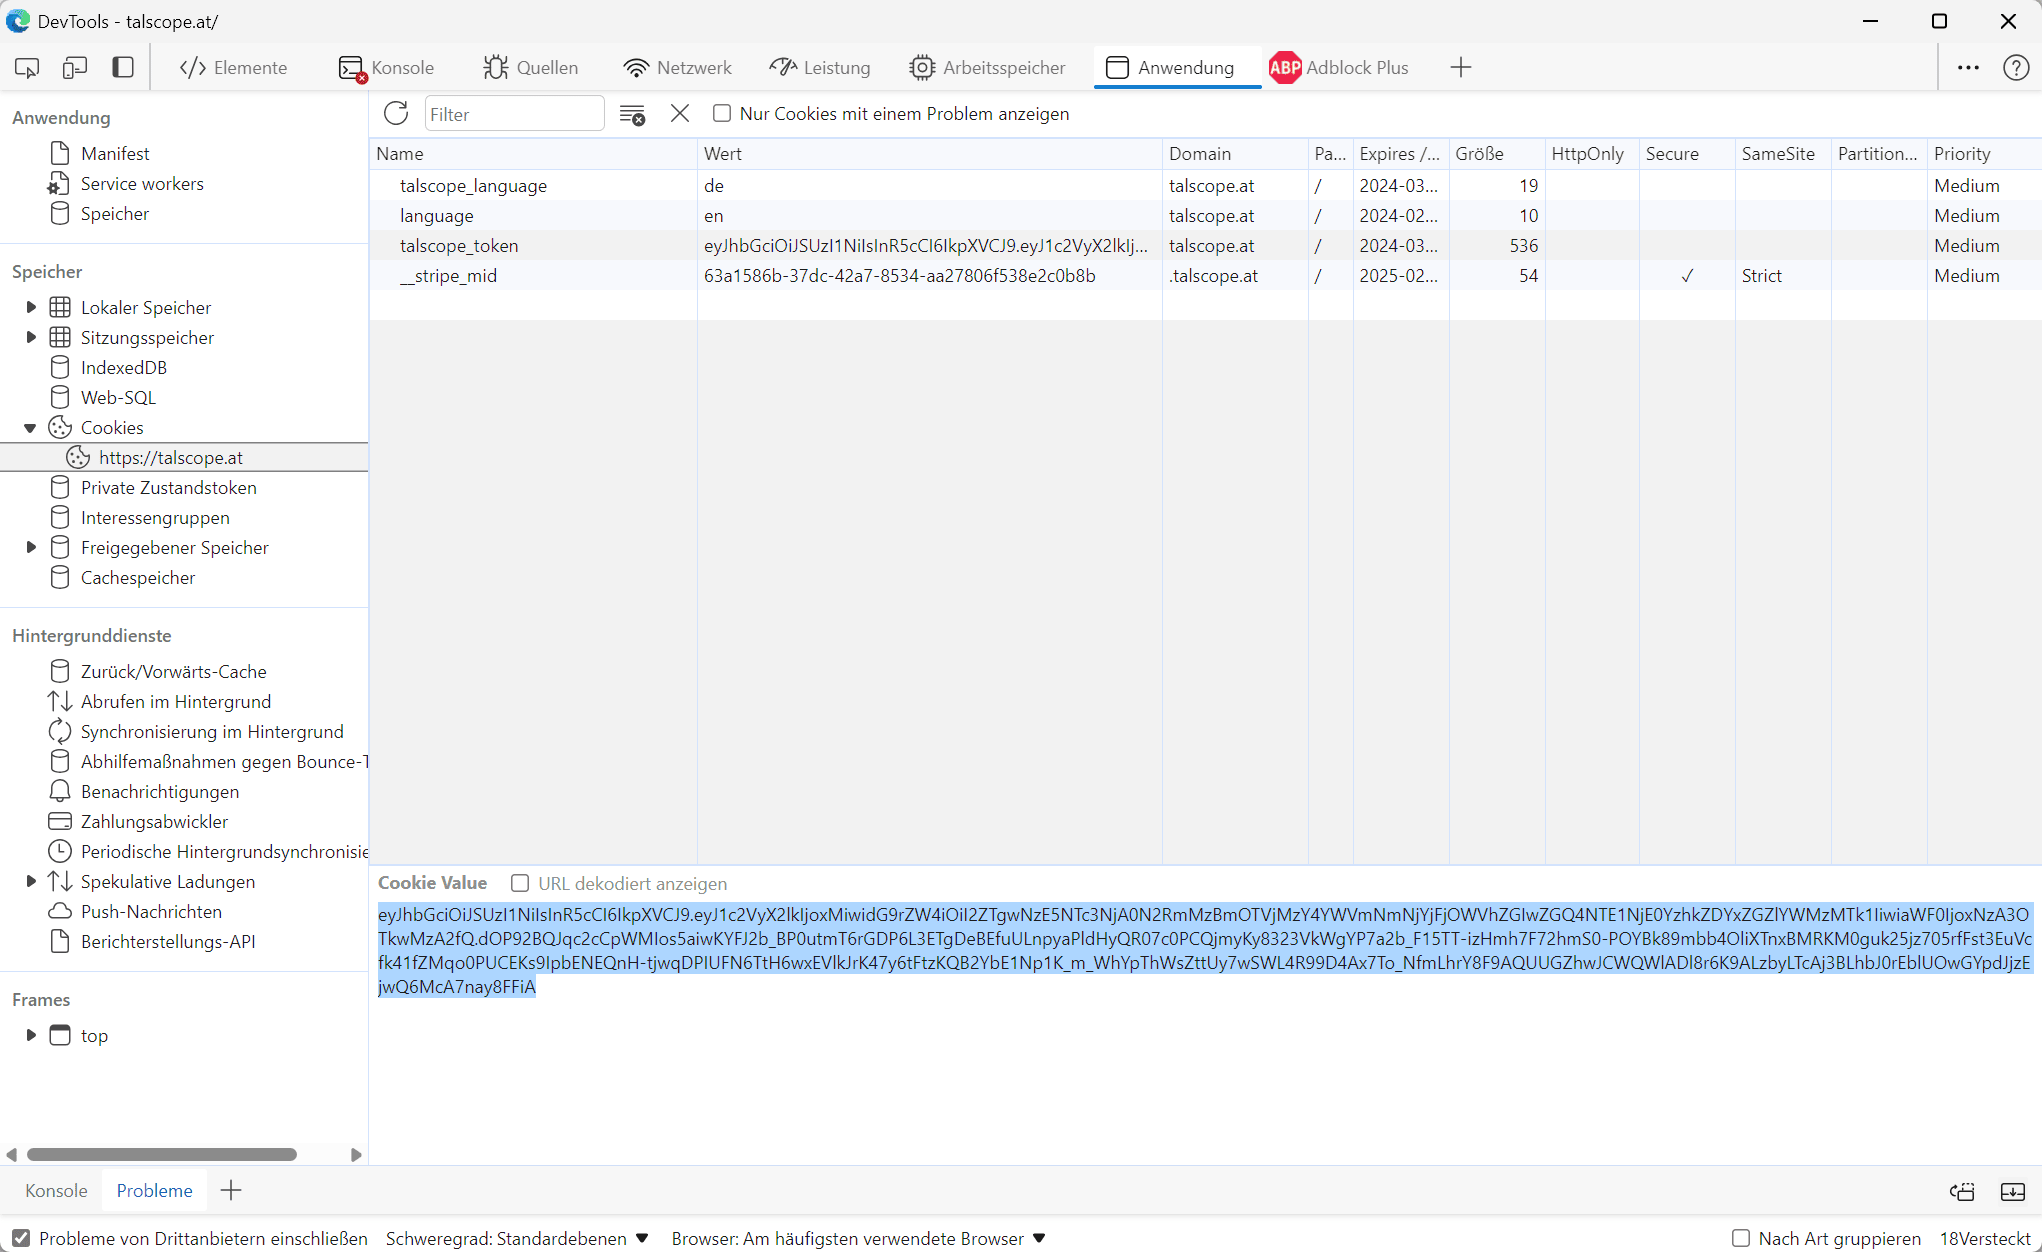
Task: Switch to the Quellen tab
Action: tap(530, 67)
